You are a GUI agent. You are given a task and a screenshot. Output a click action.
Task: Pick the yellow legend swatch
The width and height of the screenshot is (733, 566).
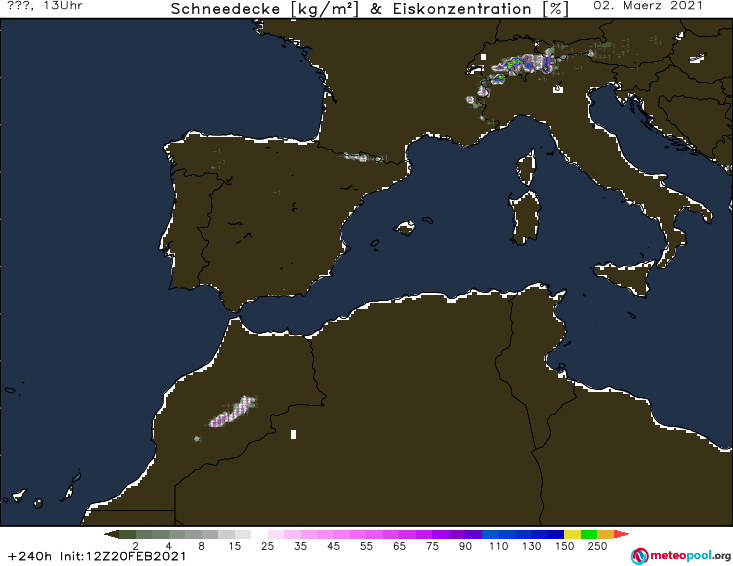(x=572, y=534)
